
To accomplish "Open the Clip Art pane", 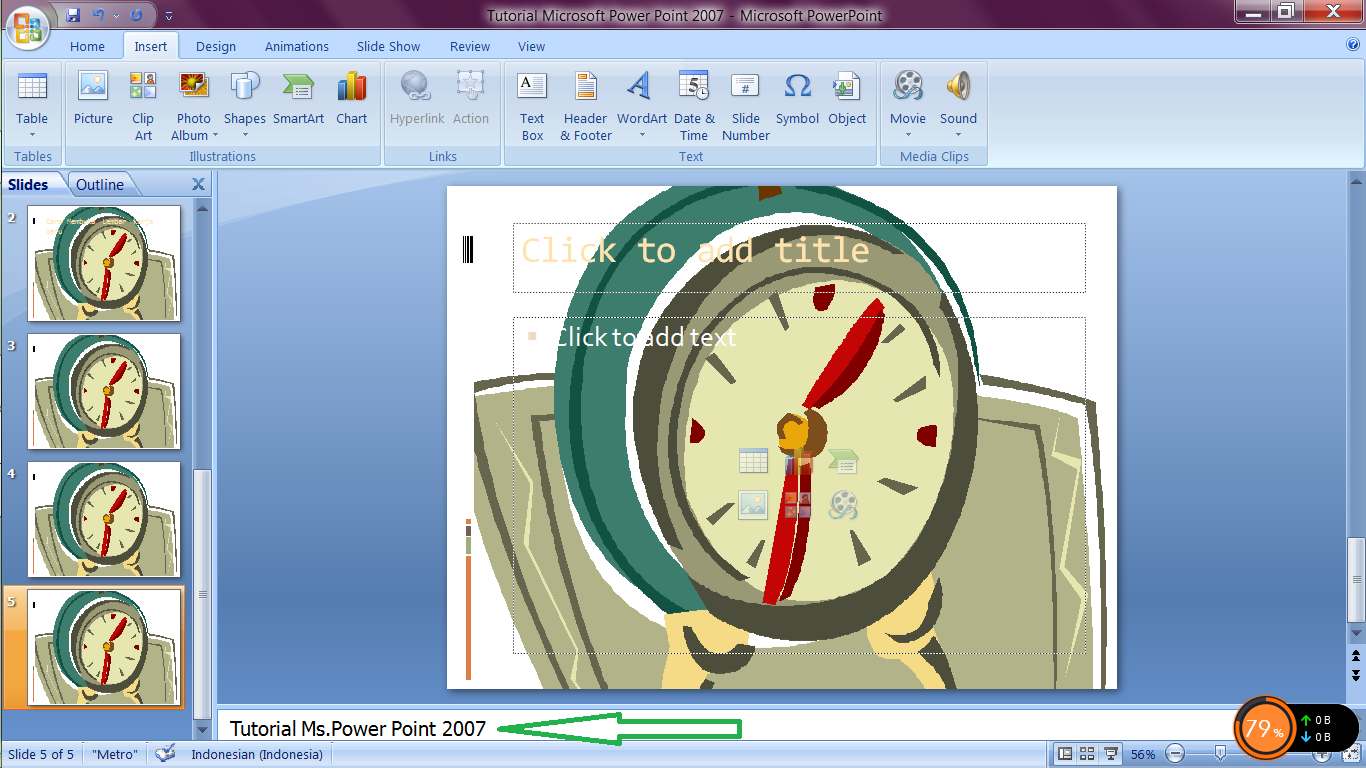I will tap(142, 100).
